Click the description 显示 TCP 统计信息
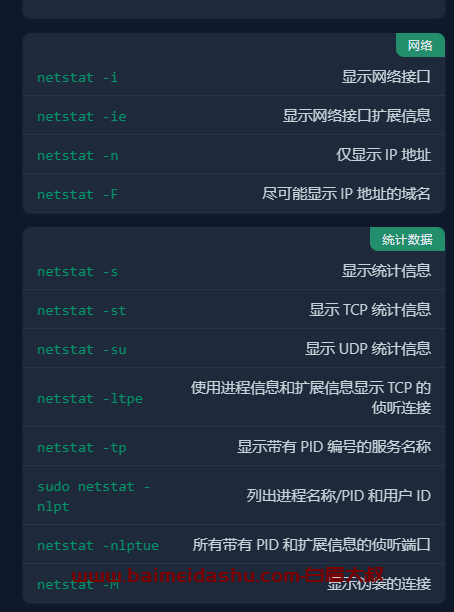The image size is (454, 612). point(370,310)
